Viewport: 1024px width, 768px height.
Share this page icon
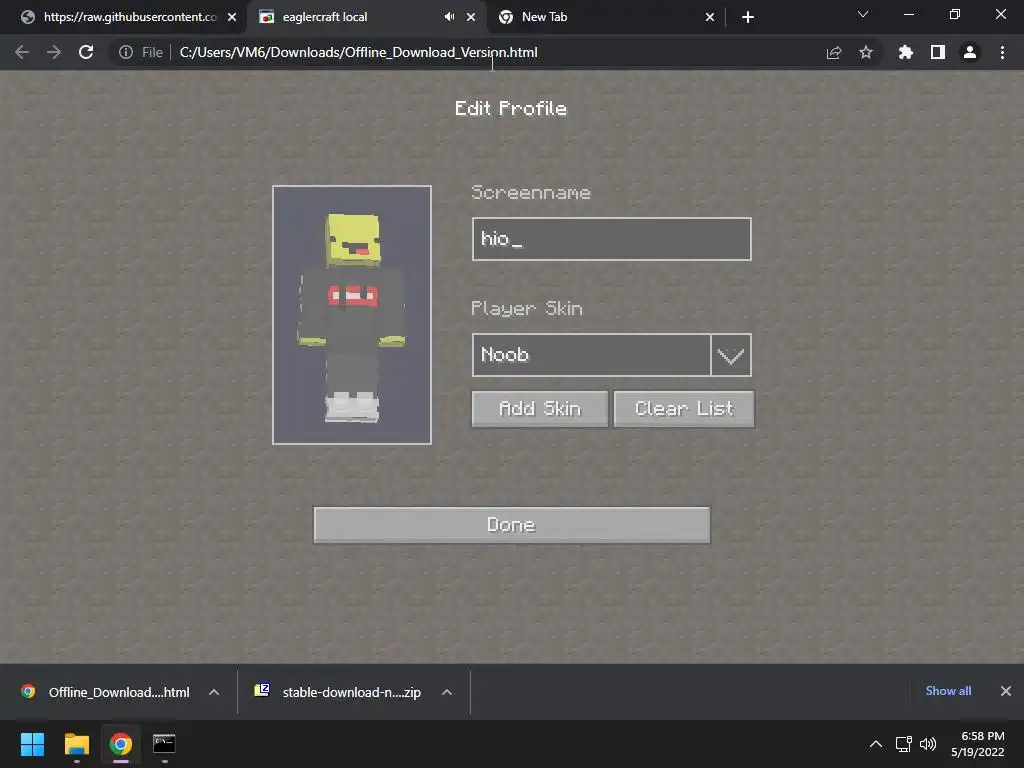[834, 53]
